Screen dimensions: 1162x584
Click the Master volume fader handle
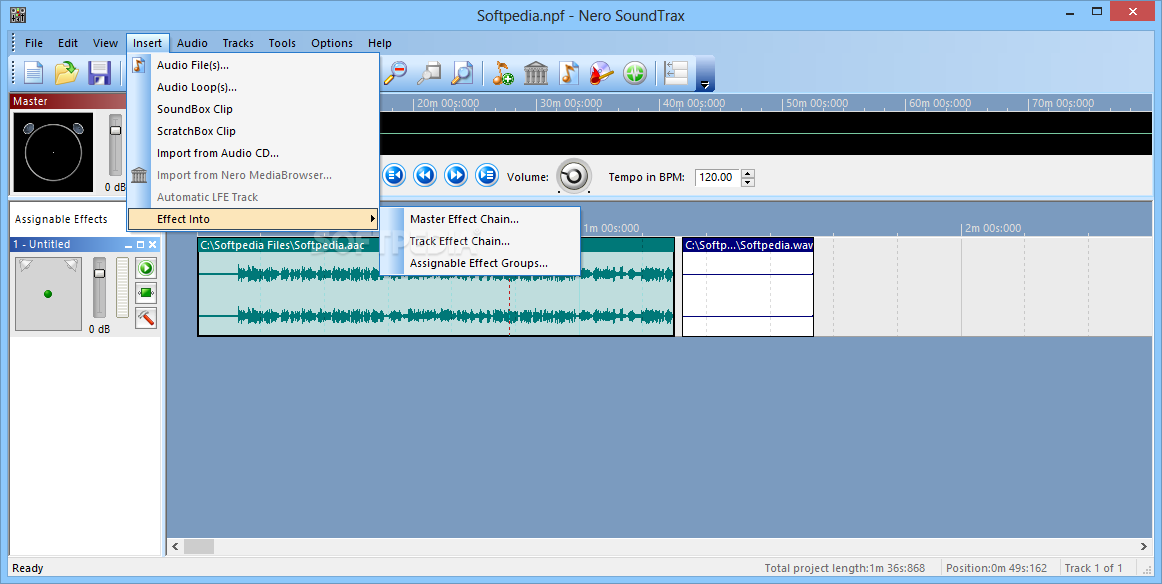(x=115, y=130)
